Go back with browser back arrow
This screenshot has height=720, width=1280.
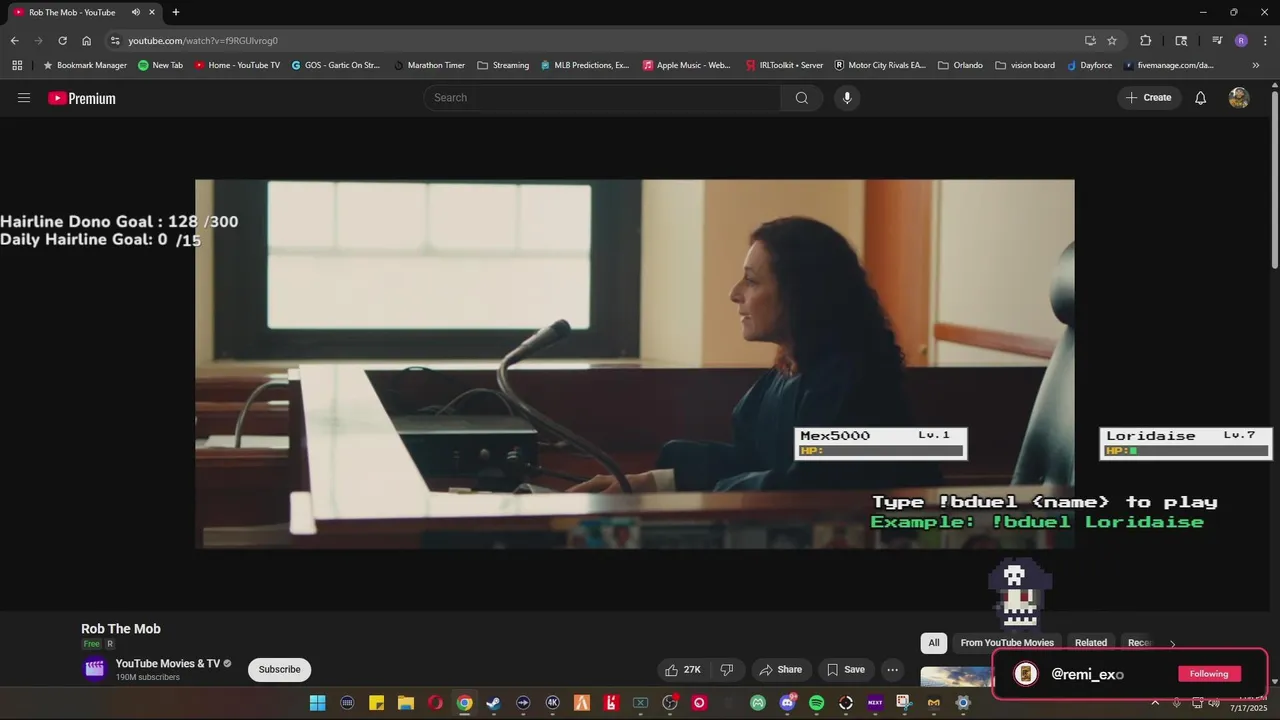pos(14,41)
